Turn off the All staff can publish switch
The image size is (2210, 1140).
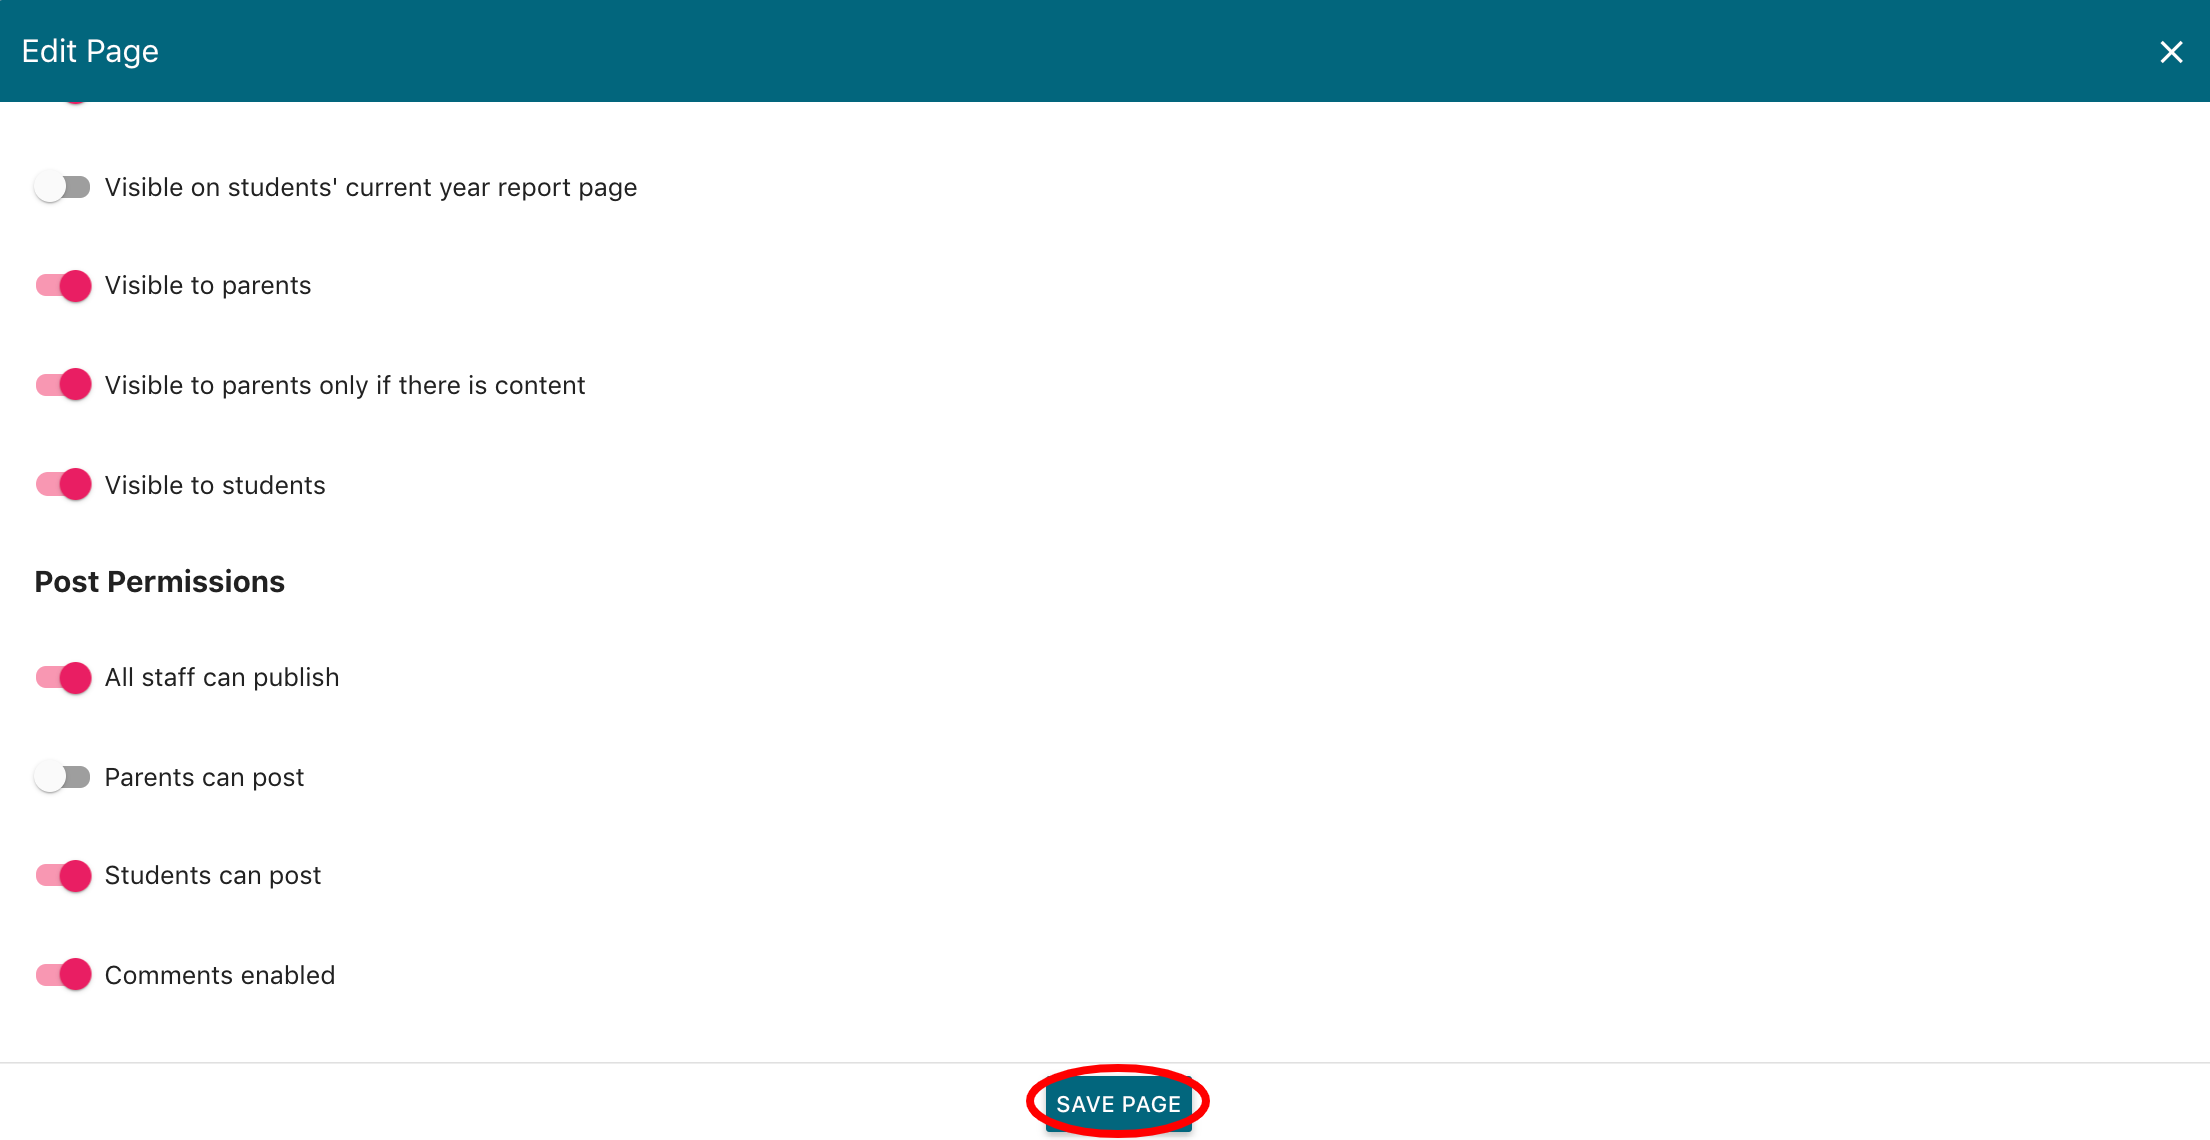[x=63, y=678]
